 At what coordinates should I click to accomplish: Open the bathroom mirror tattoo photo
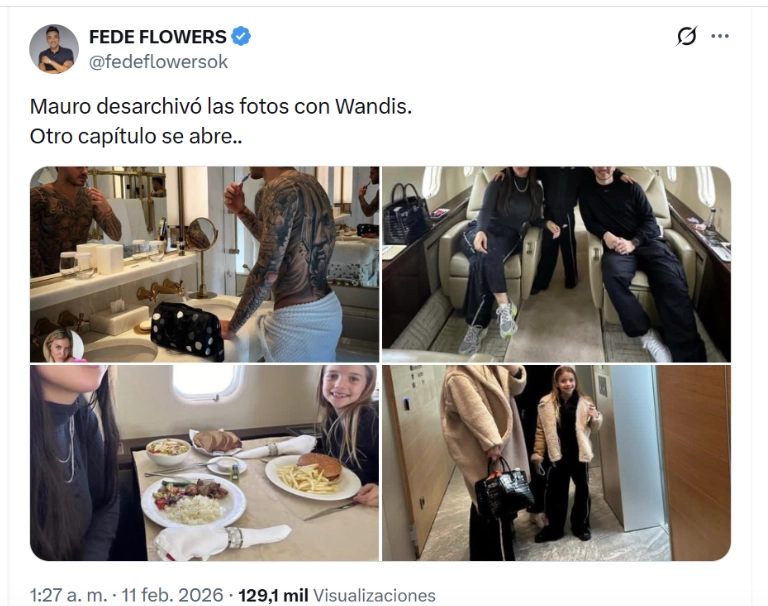coord(204,264)
